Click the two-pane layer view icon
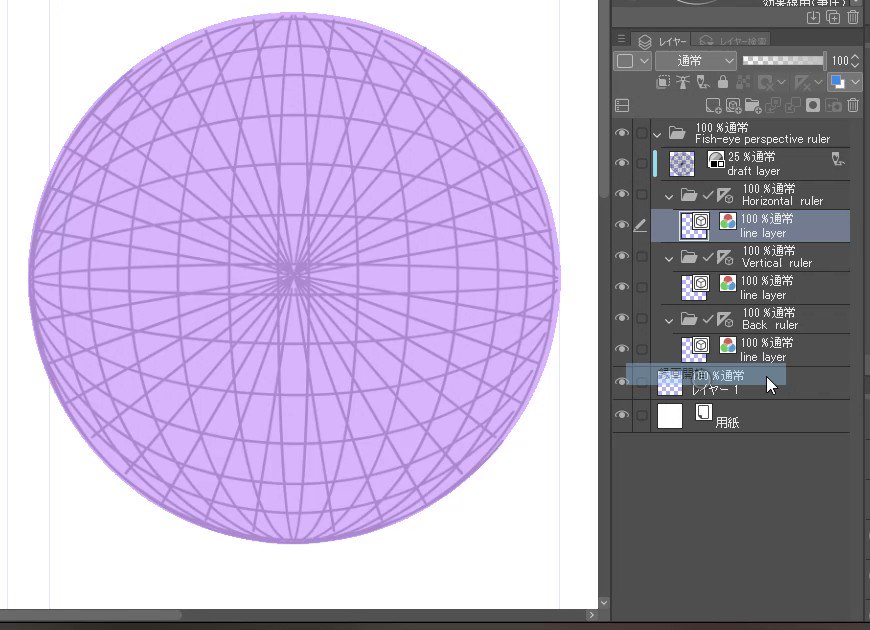Screen dimensions: 870x630 point(623,105)
